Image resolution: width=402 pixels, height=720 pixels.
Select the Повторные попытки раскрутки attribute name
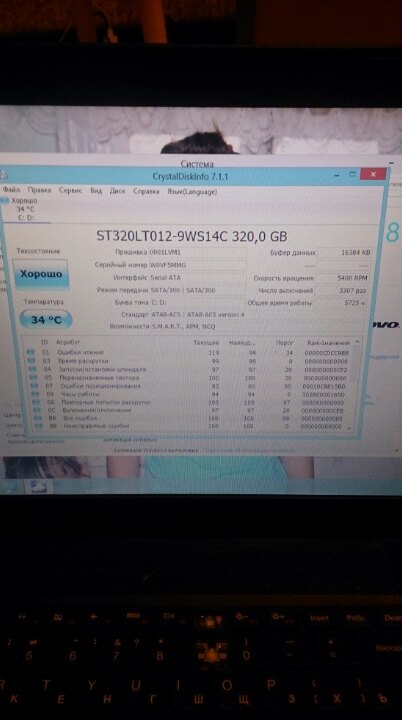point(107,402)
